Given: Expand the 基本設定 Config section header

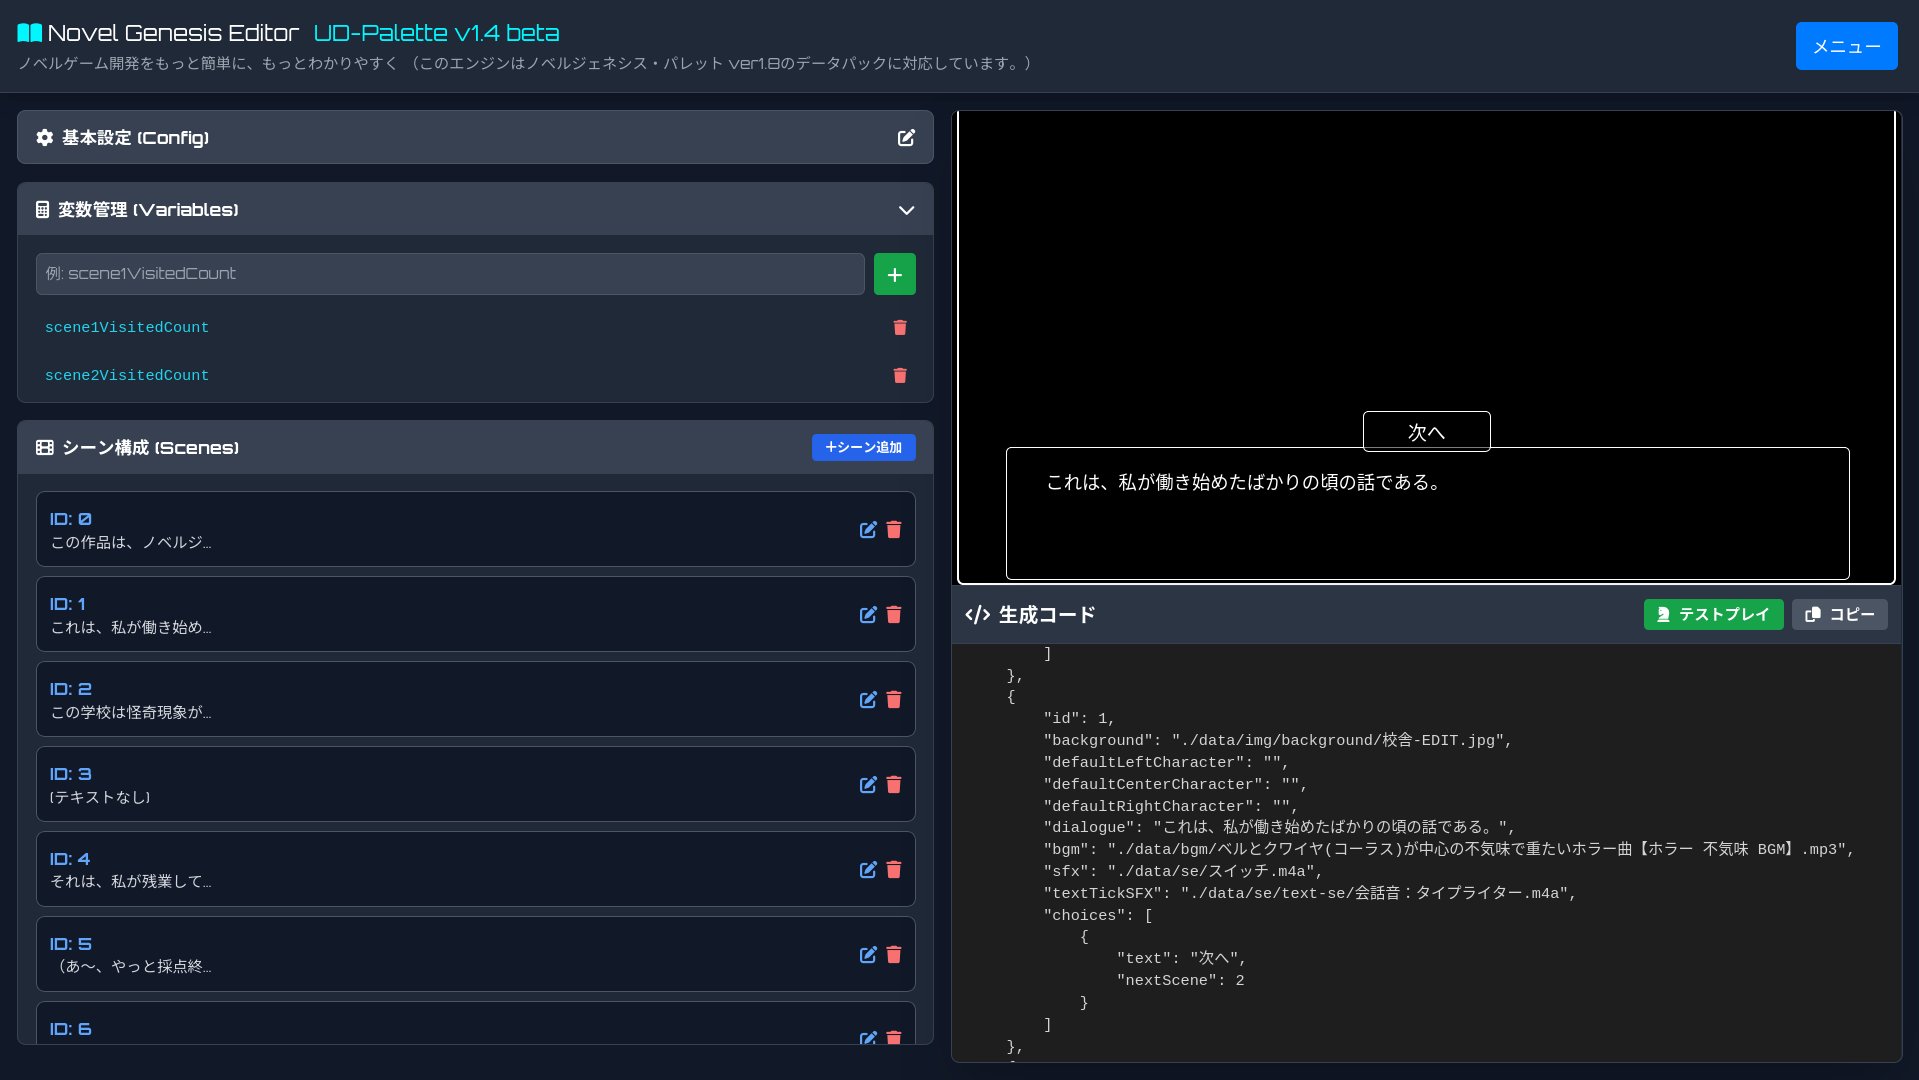Looking at the screenshot, I should (400, 138).
